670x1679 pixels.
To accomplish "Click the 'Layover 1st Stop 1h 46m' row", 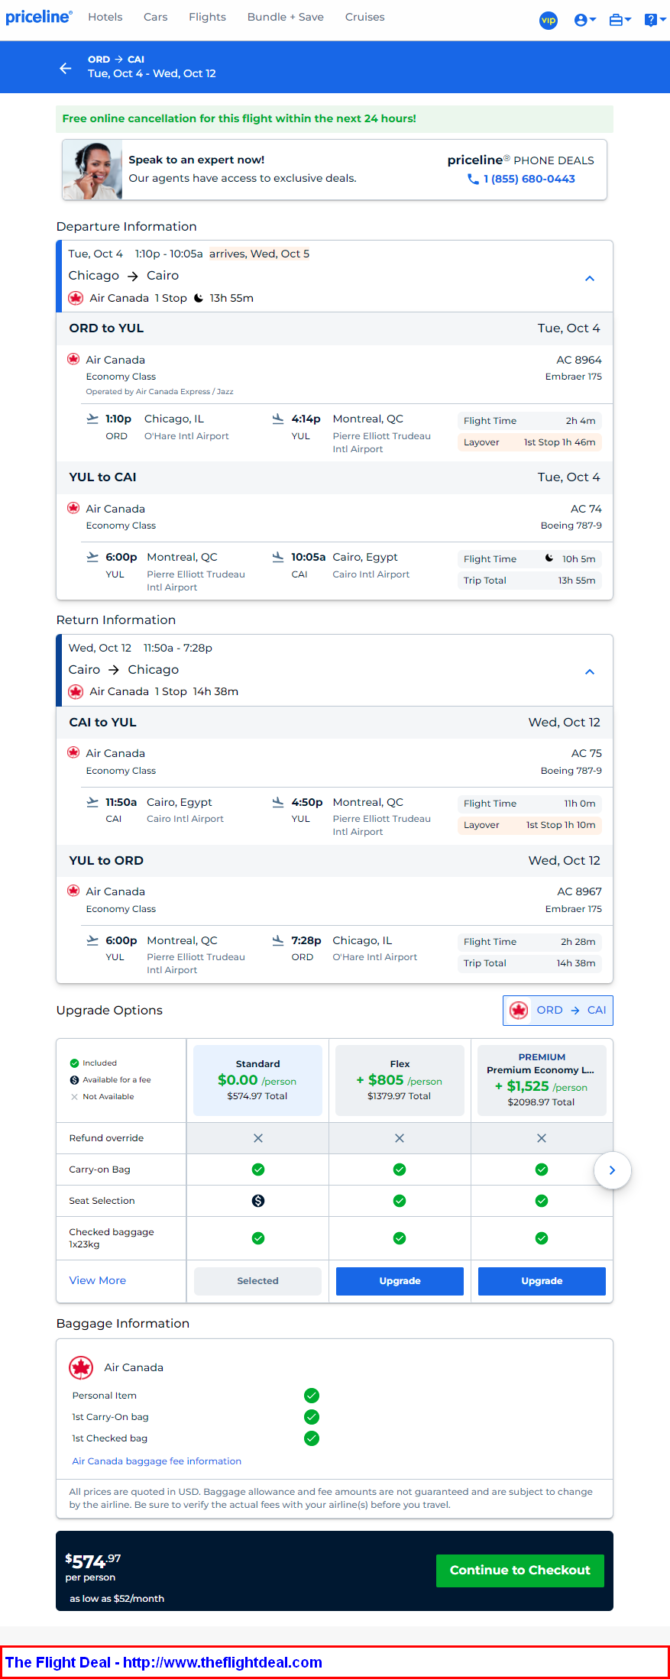I will (530, 442).
